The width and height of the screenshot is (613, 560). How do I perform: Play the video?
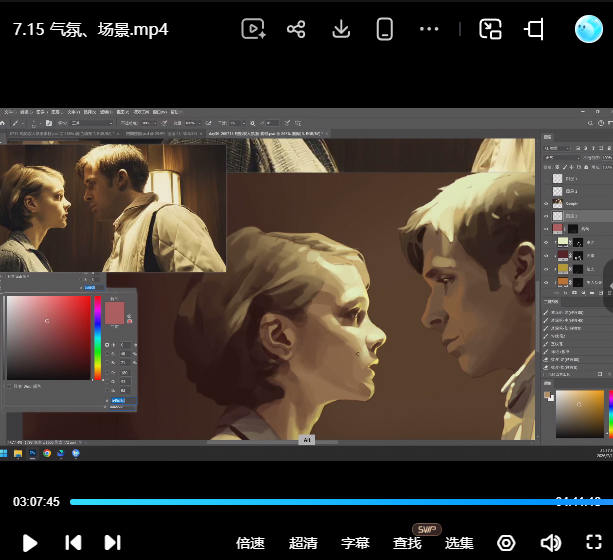tap(30, 543)
